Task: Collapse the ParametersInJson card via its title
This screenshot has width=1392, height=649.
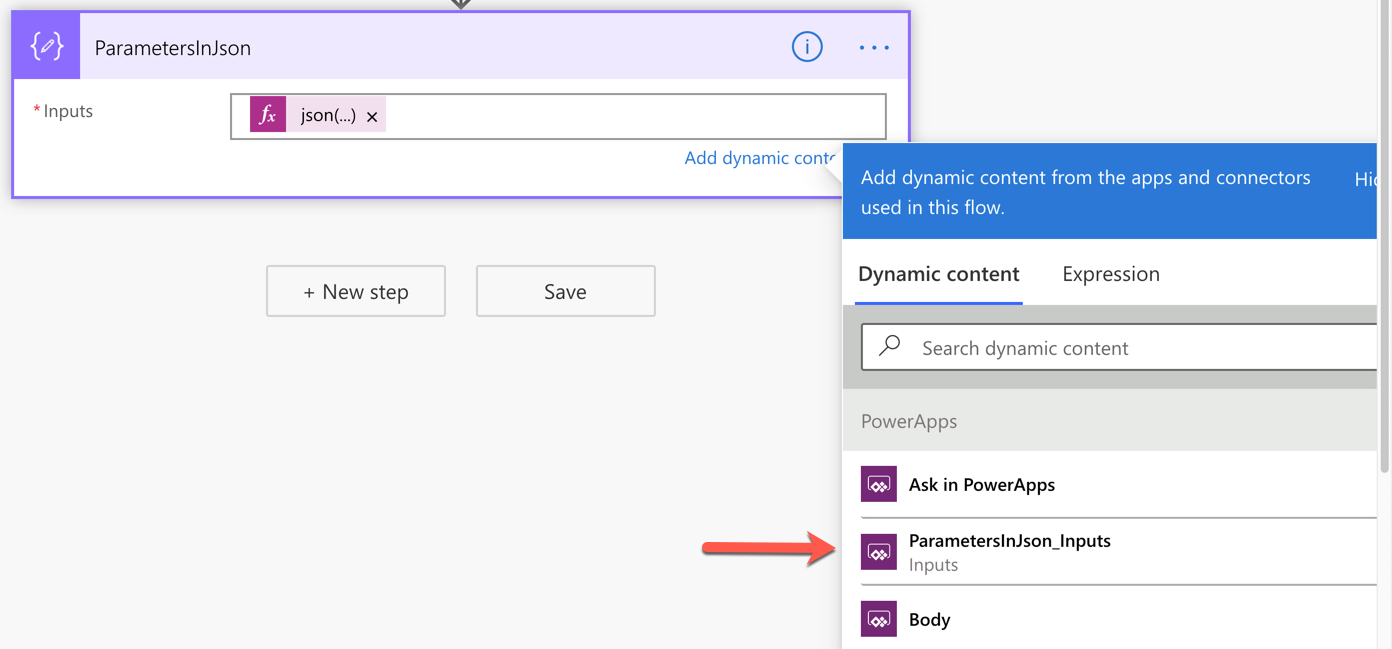Action: point(173,48)
